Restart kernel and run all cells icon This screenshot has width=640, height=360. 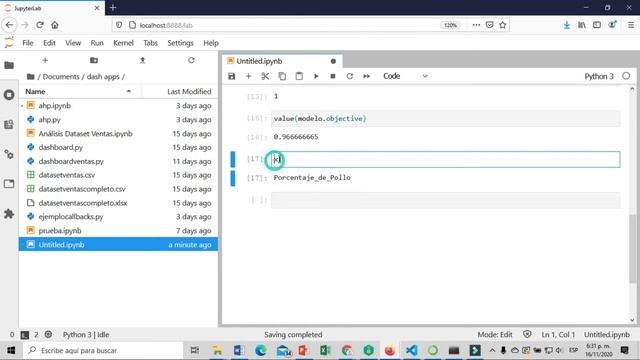367,76
